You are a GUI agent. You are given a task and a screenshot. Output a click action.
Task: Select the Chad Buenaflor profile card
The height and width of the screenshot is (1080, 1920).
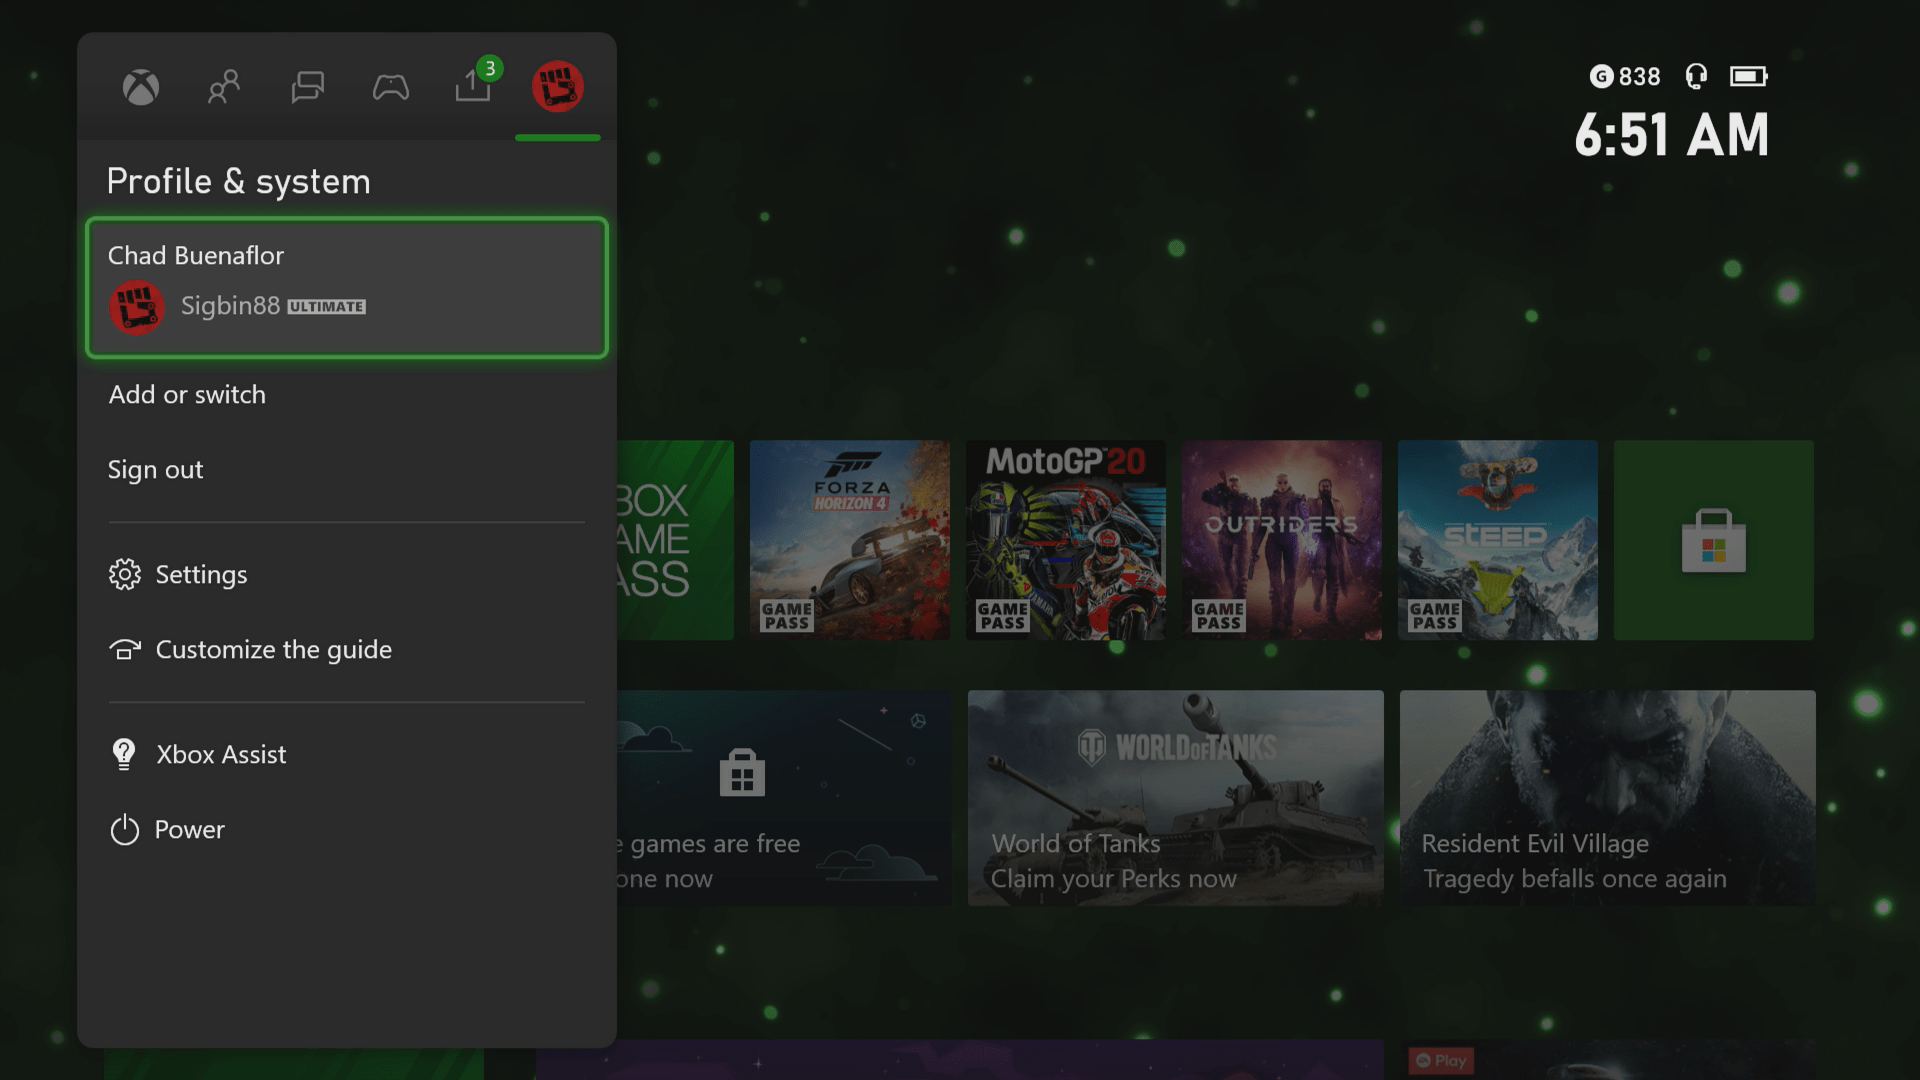click(x=347, y=288)
